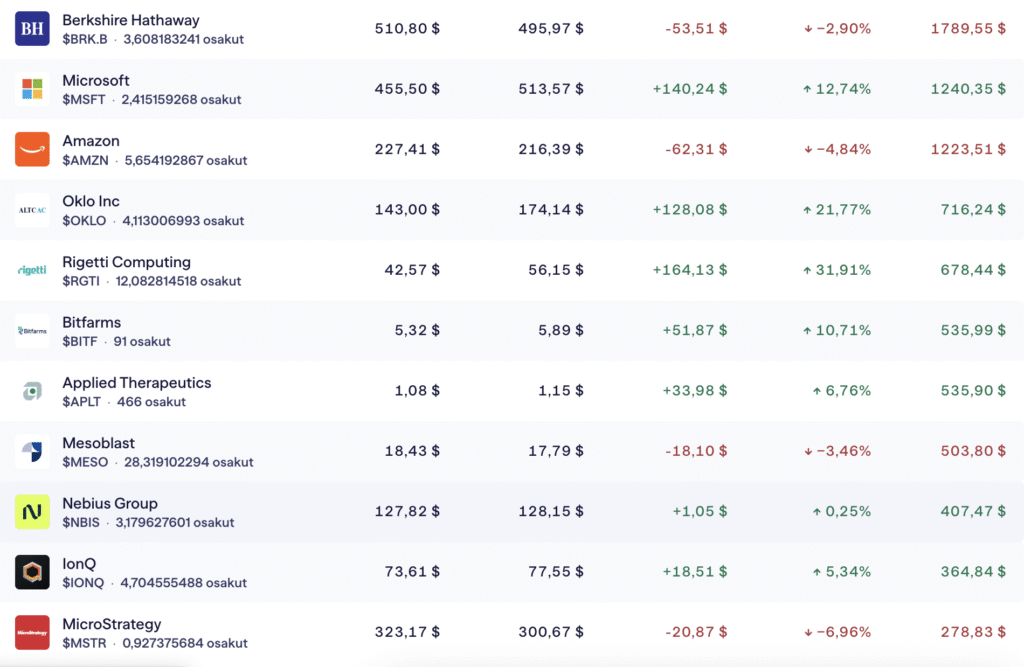This screenshot has width=1024, height=667.
Task: Click the orange Amazon logo icon
Action: click(32, 150)
